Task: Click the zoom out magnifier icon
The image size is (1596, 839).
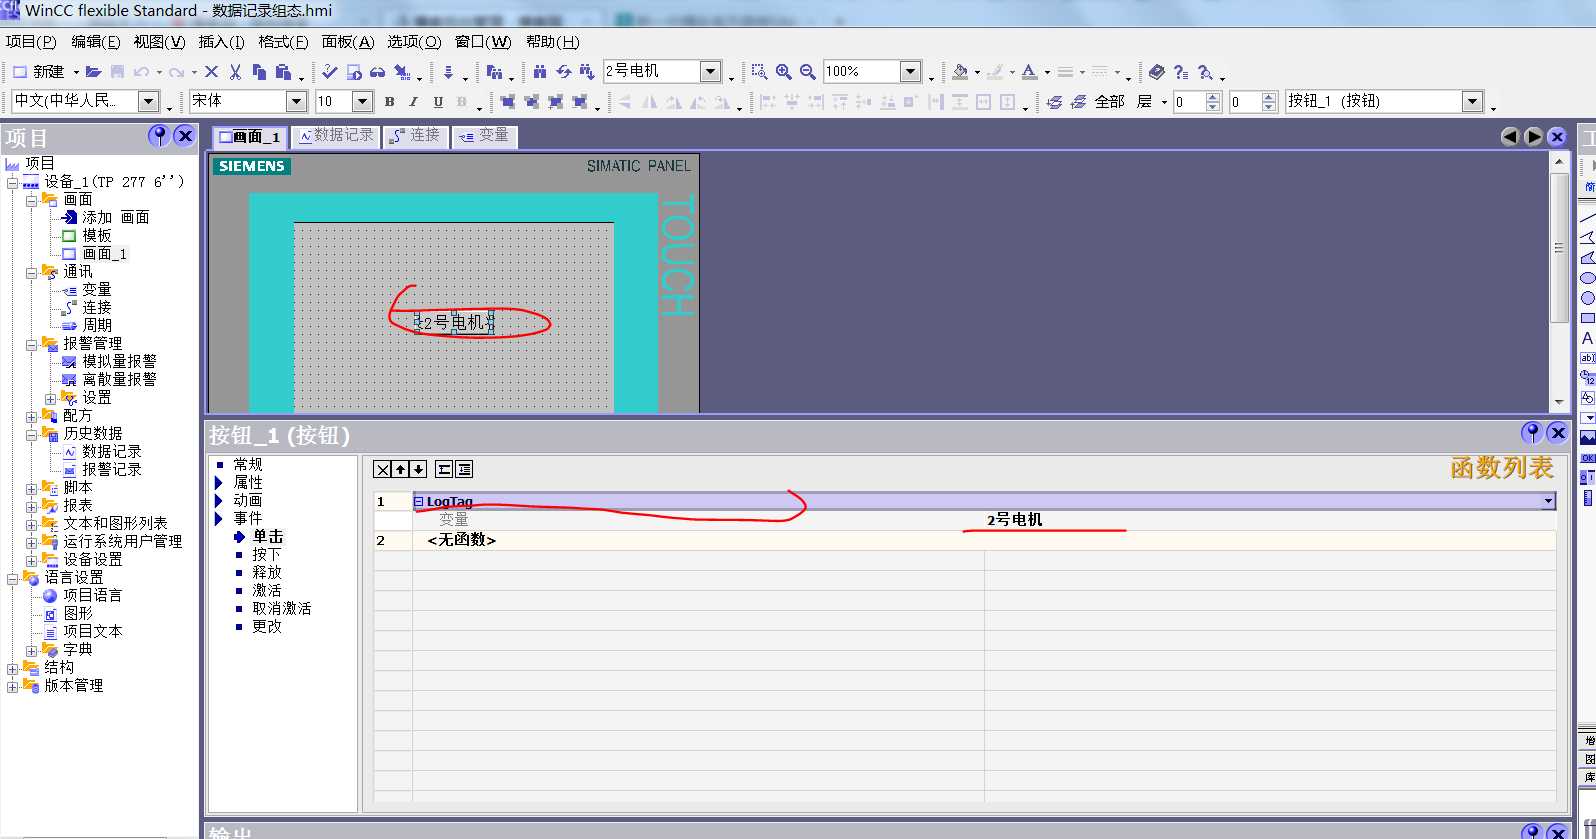Action: (x=808, y=72)
